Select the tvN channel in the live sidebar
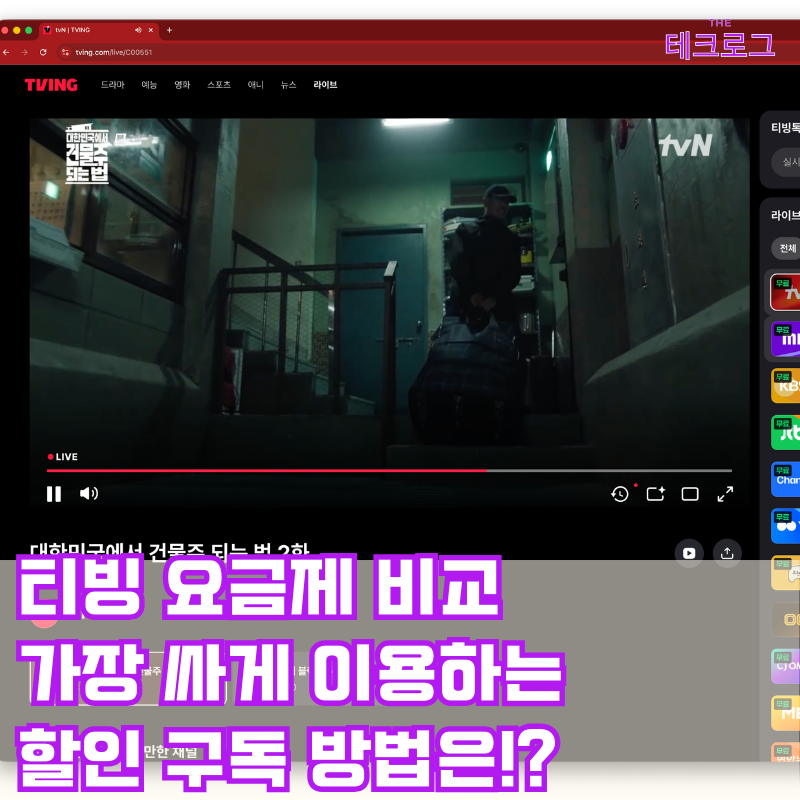This screenshot has width=800, height=800. 787,293
